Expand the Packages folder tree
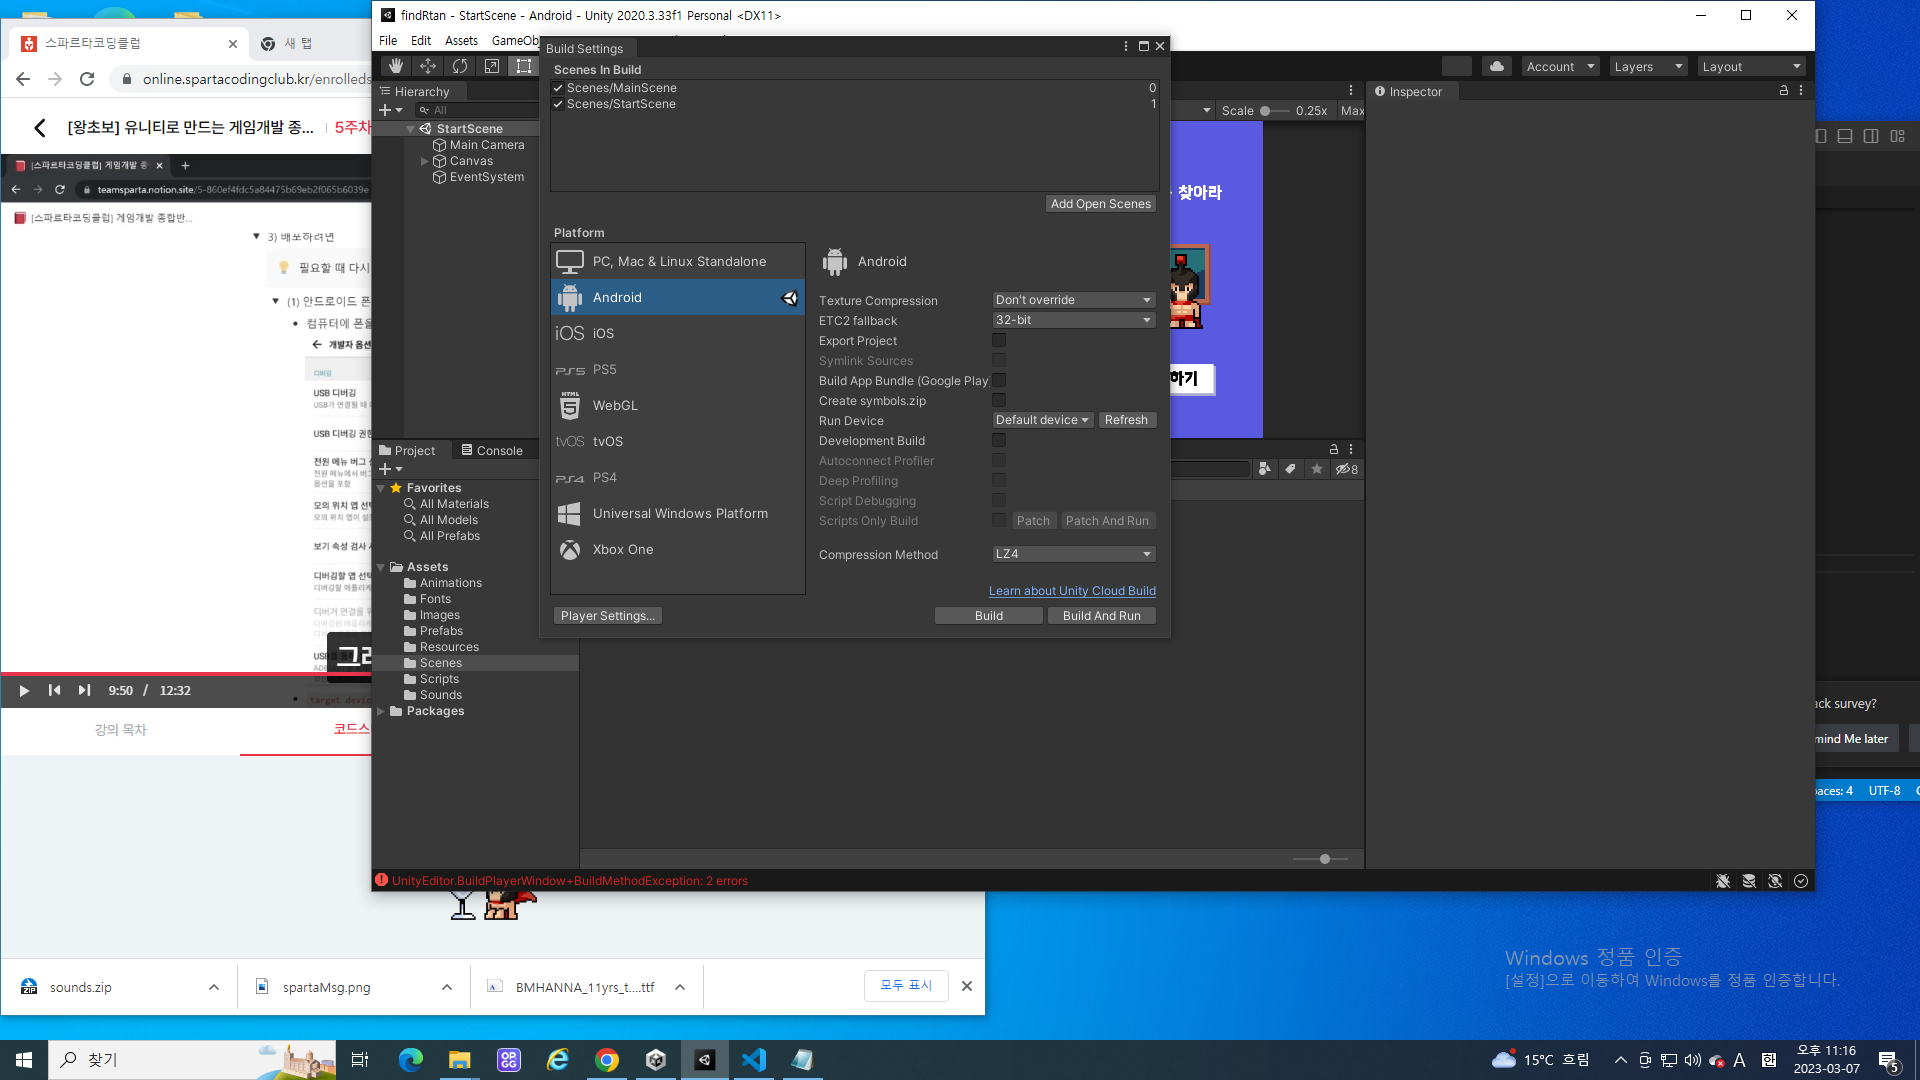1920x1080 pixels. click(x=381, y=711)
